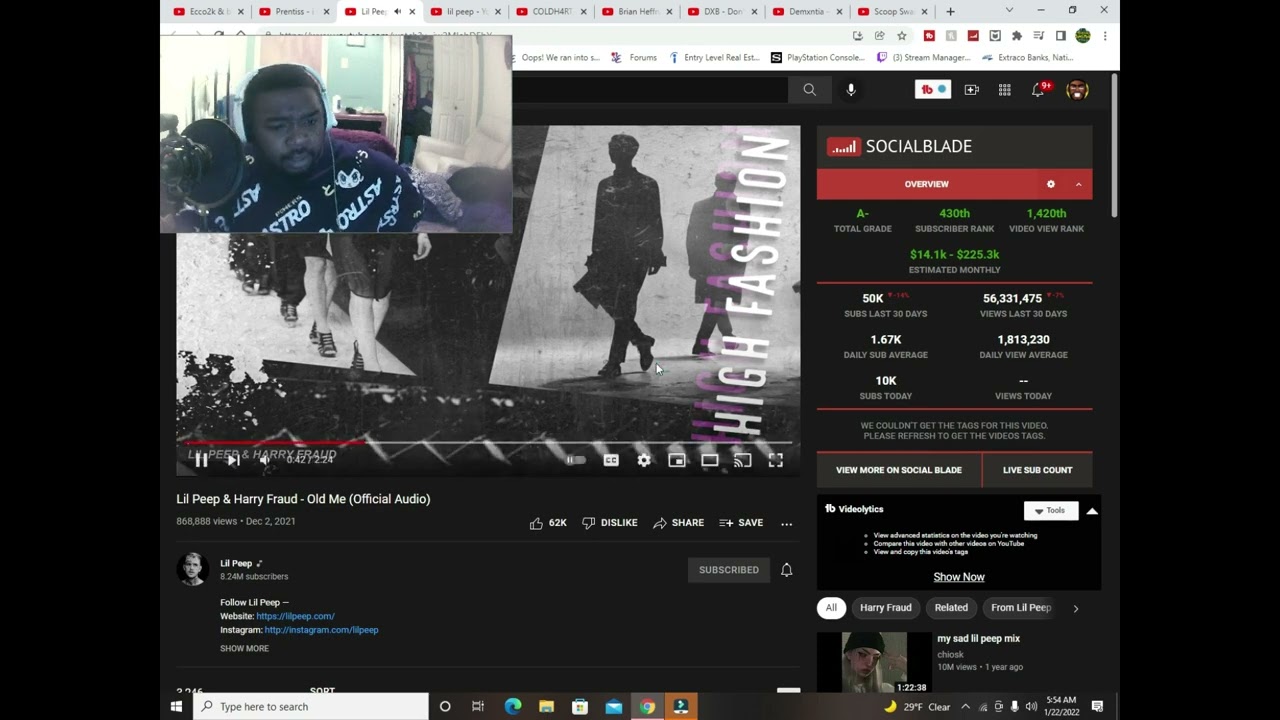The image size is (1280, 720).
Task: Open the Stream Manager bookmark
Action: 923,58
